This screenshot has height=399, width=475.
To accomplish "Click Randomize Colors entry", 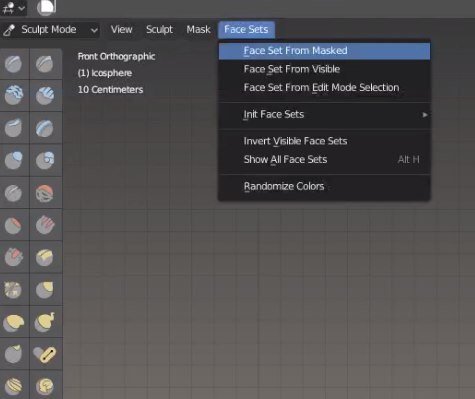I will click(324, 186).
